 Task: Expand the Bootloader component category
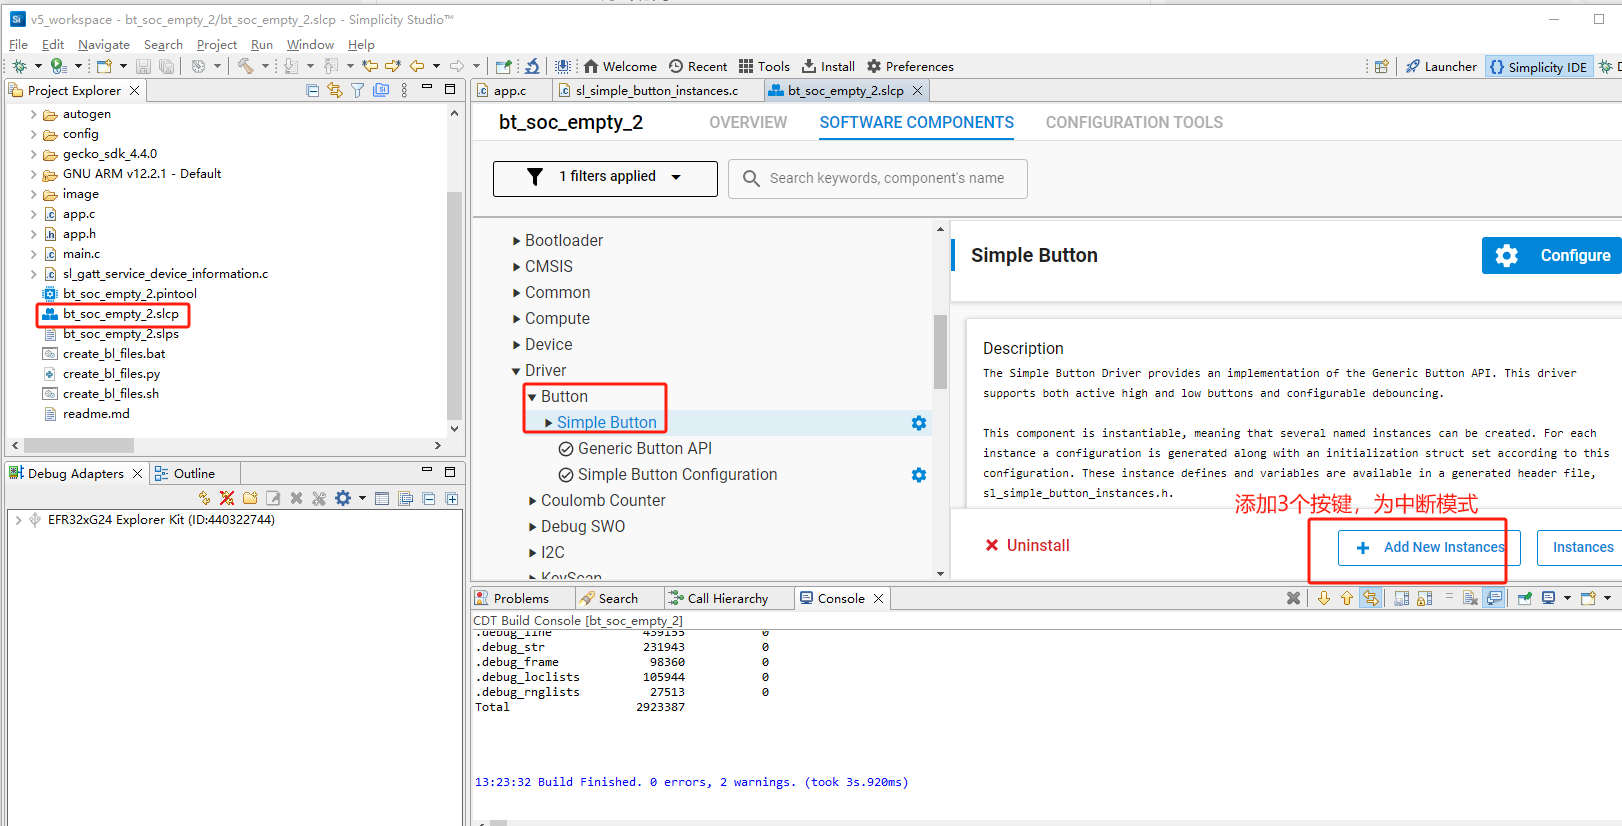[516, 241]
